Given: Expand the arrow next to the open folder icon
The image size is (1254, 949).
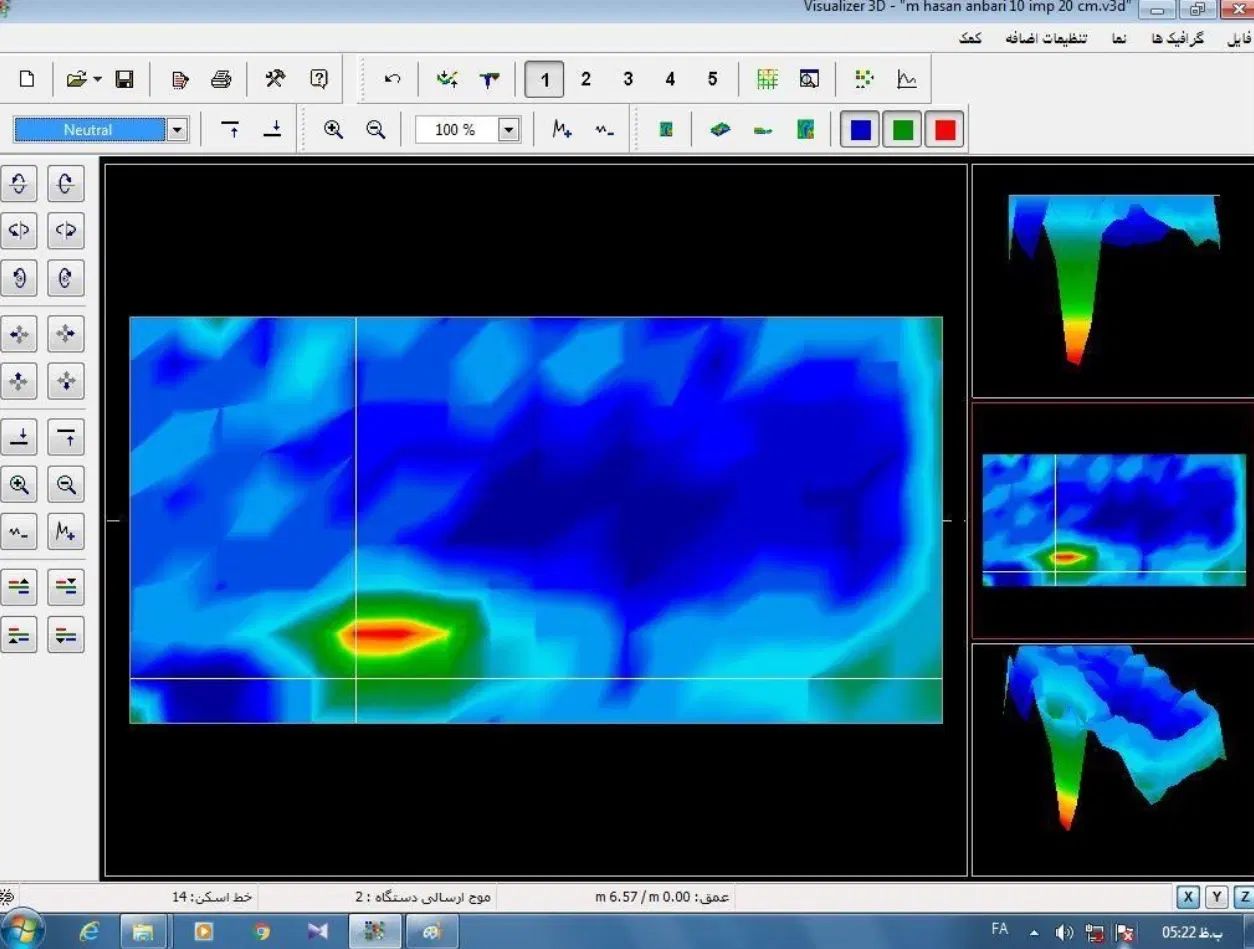Looking at the screenshot, I should [97, 79].
